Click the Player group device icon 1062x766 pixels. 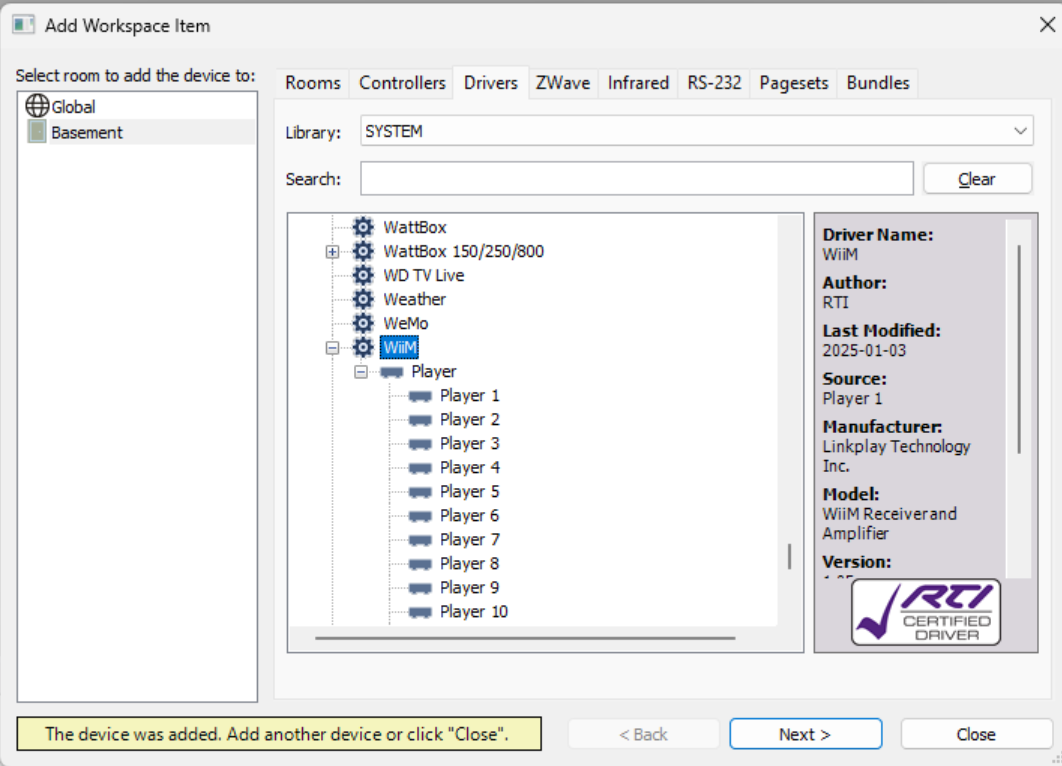click(392, 372)
